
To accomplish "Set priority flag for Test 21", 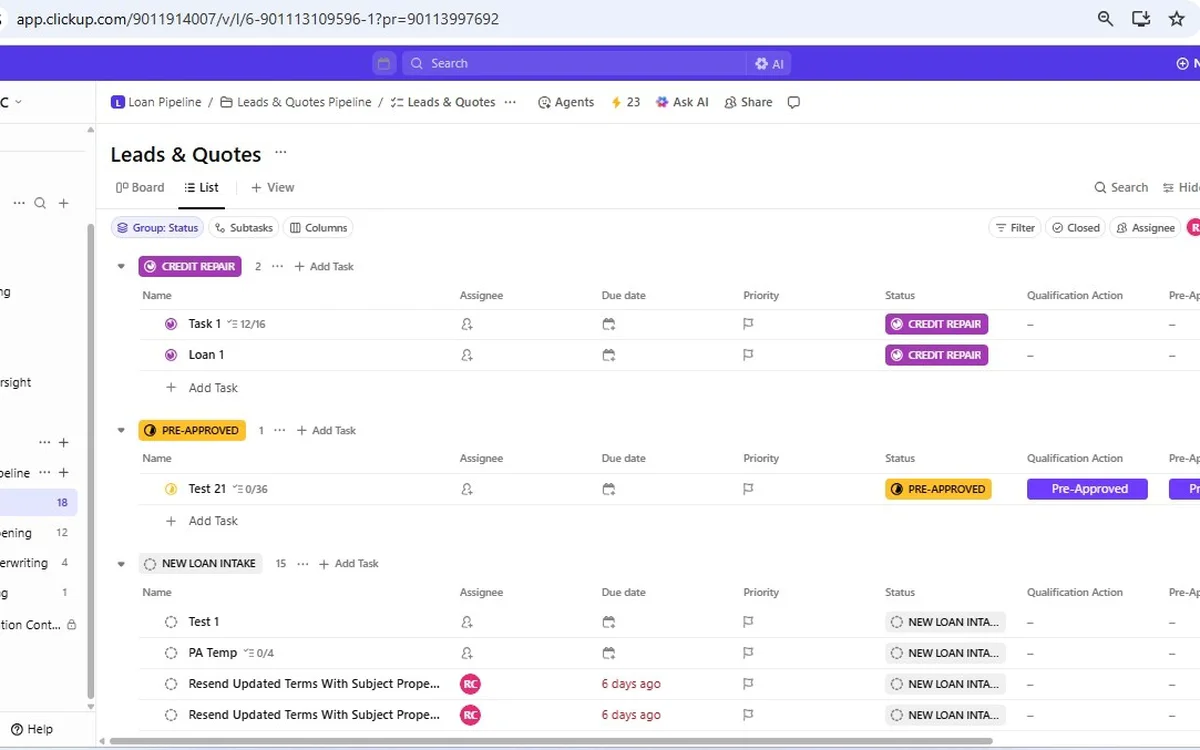I will pyautogui.click(x=748, y=489).
